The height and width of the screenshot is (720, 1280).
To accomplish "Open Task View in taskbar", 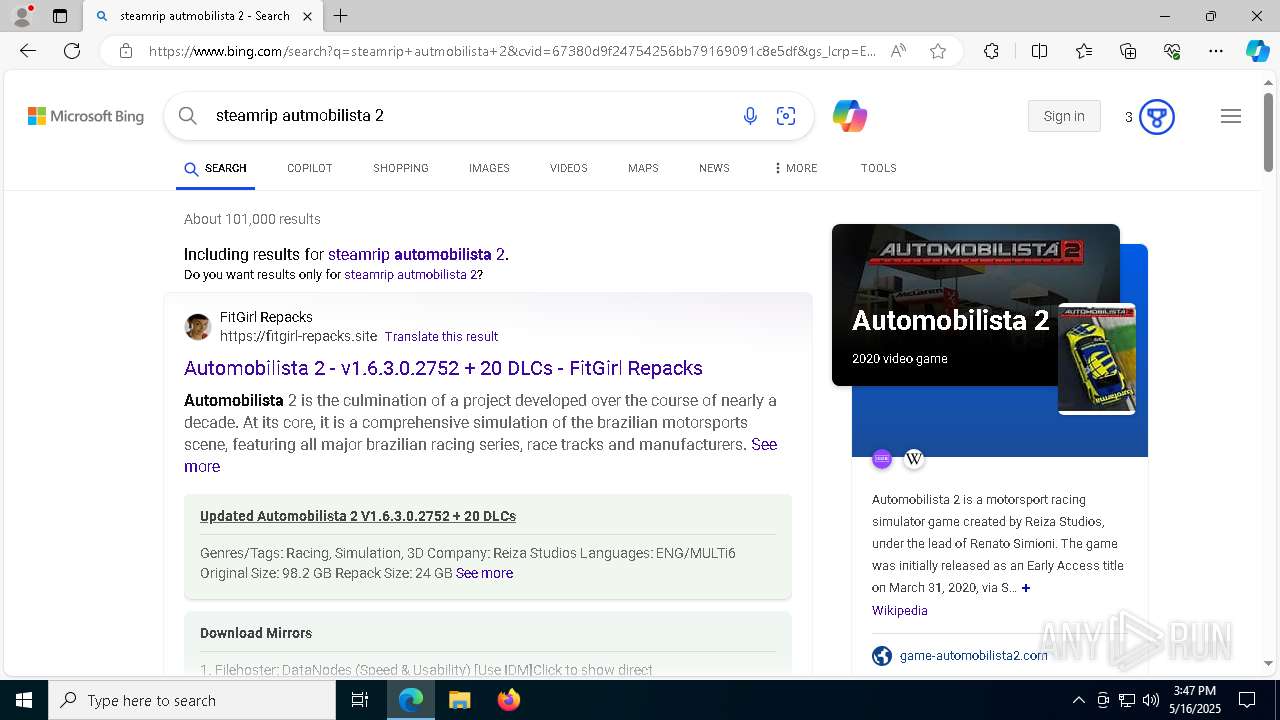I will (x=360, y=700).
